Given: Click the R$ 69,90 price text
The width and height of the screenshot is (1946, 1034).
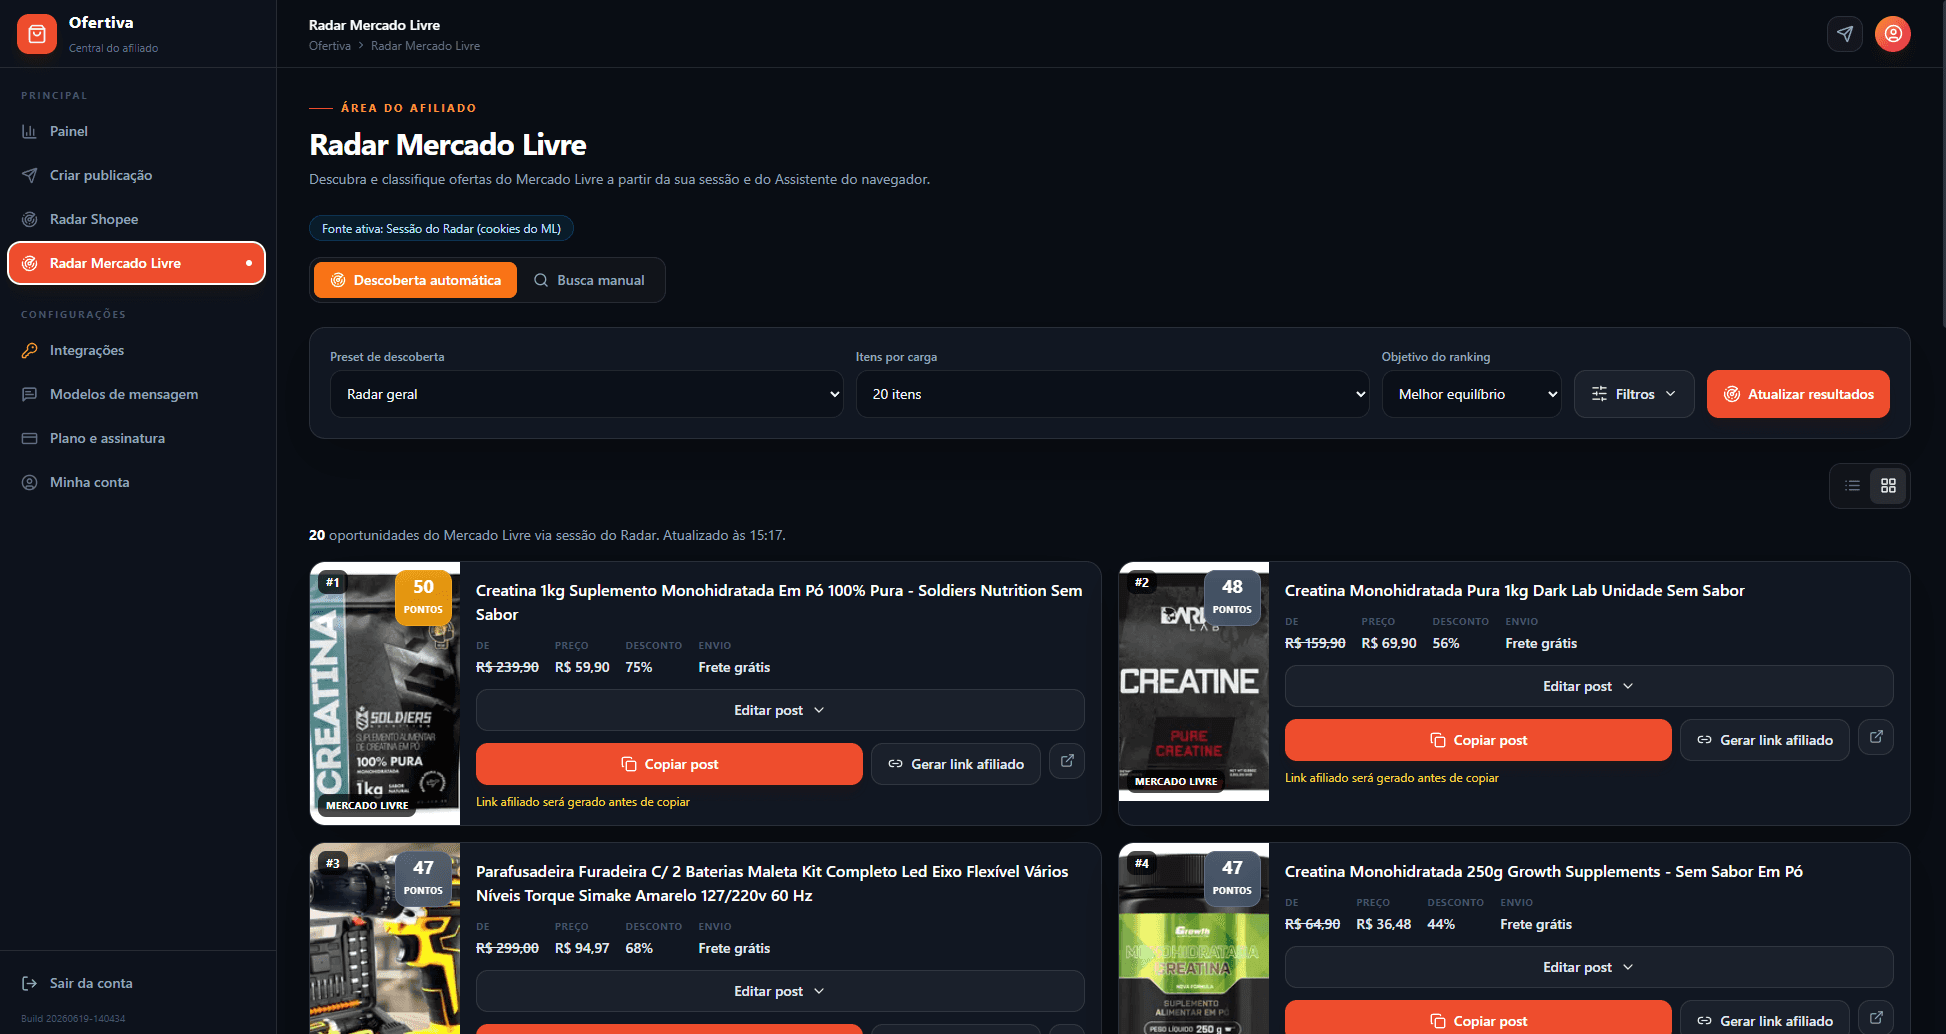Looking at the screenshot, I should pyautogui.click(x=1389, y=643).
